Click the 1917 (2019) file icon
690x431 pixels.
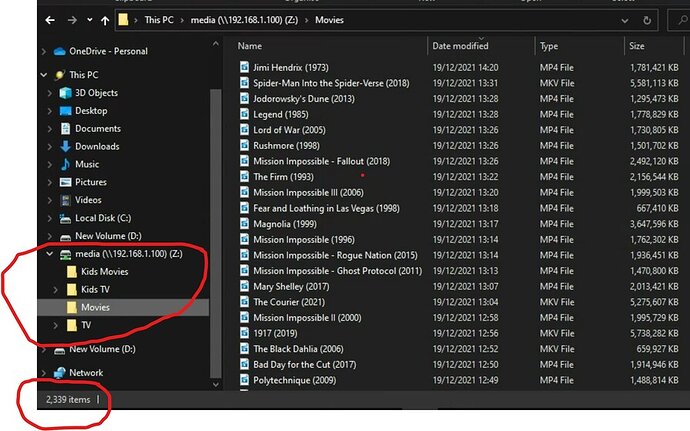[x=244, y=333]
